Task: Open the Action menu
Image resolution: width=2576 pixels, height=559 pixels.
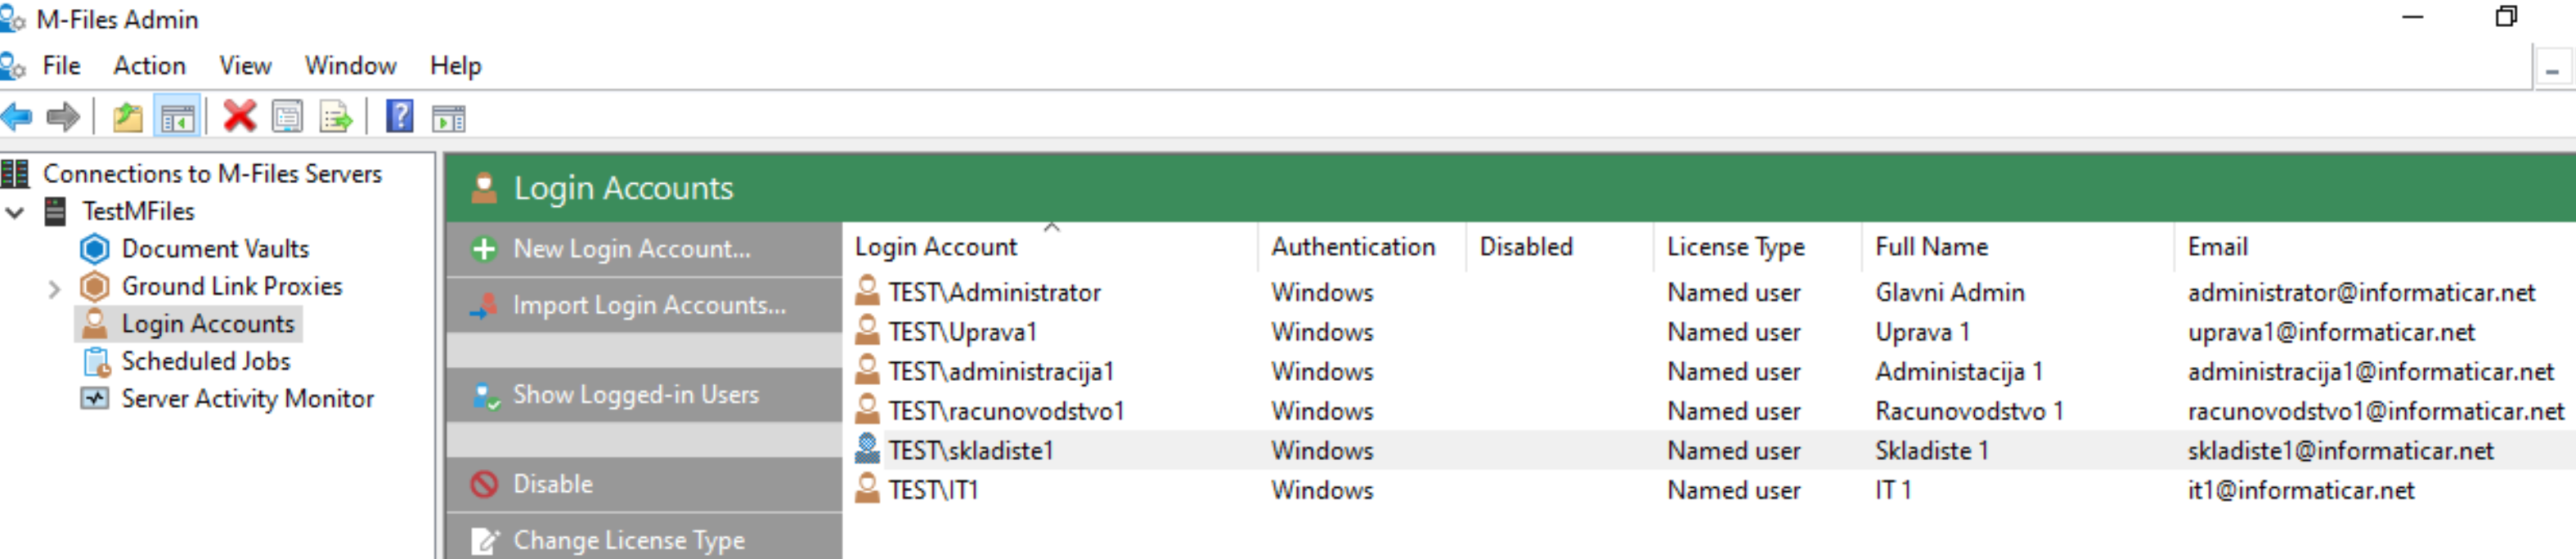Action: [x=149, y=66]
